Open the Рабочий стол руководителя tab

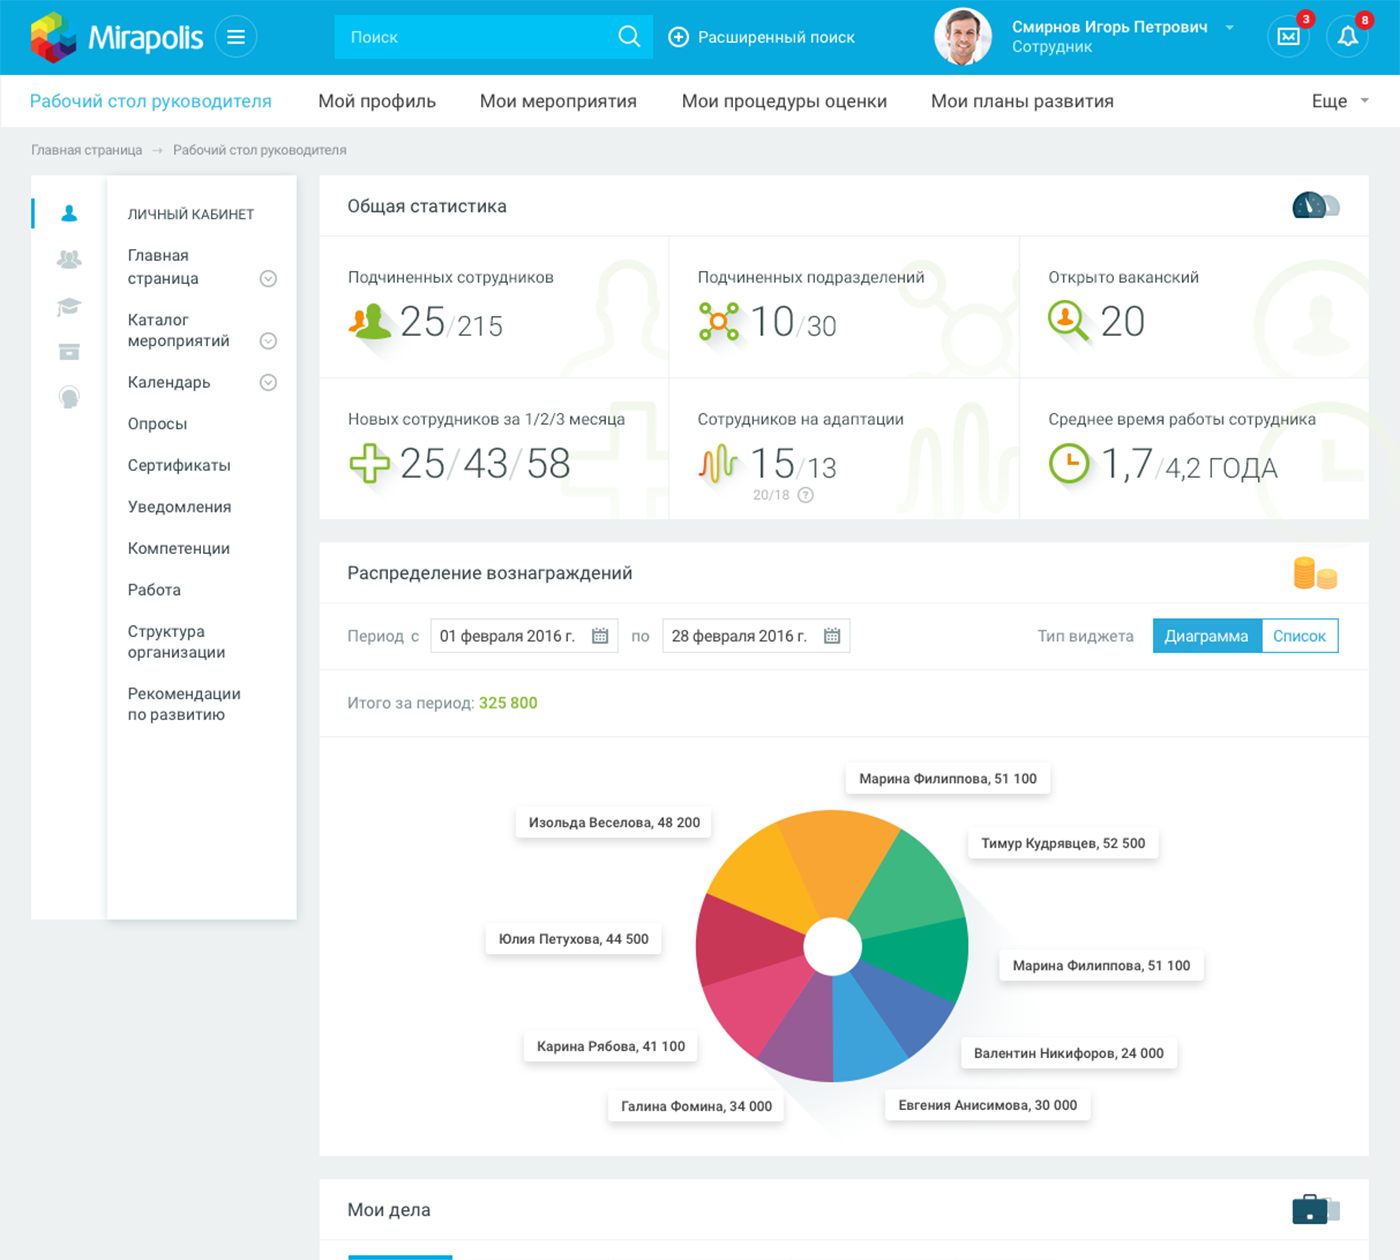151,101
